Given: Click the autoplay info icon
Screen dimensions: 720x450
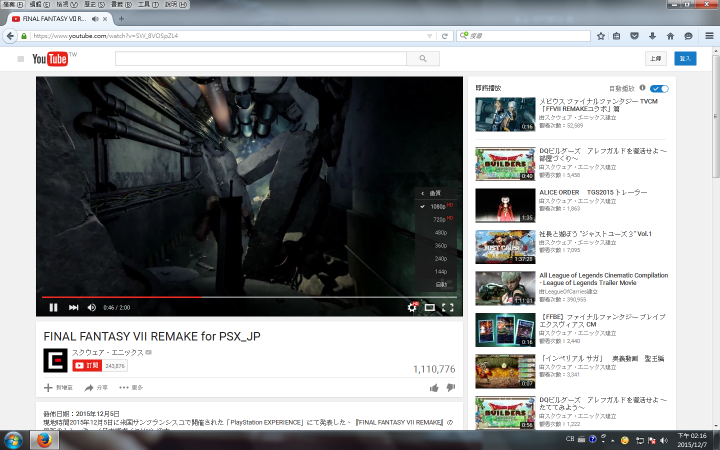Looking at the screenshot, I should point(642,88).
